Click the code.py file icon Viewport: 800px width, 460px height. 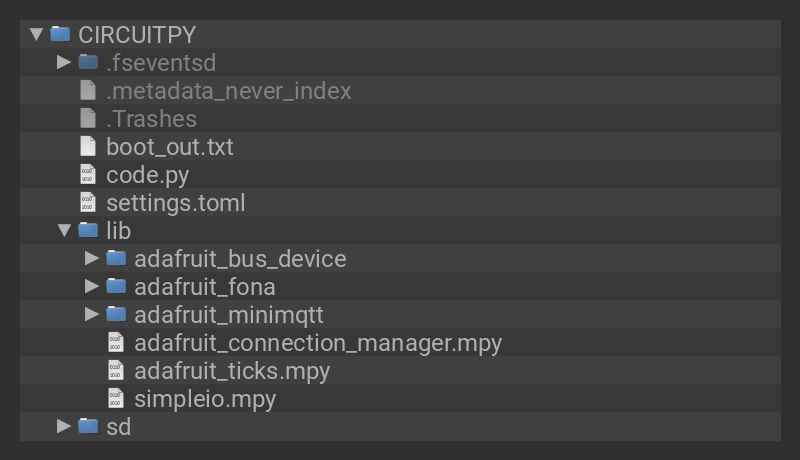88,175
